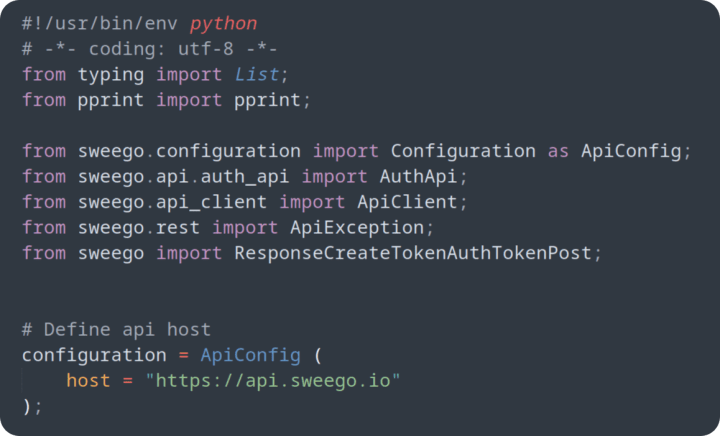Click the as keyword in Configuration import
This screenshot has width=720, height=436.
pos(558,151)
